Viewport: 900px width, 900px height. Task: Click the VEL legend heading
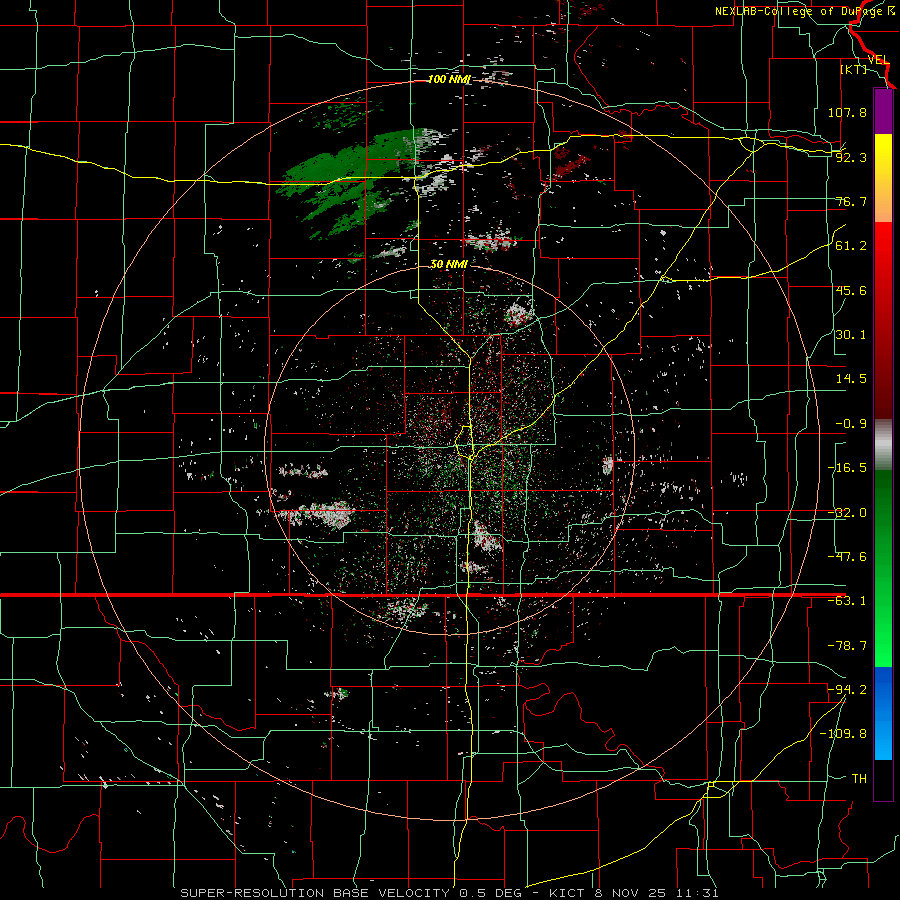point(878,60)
